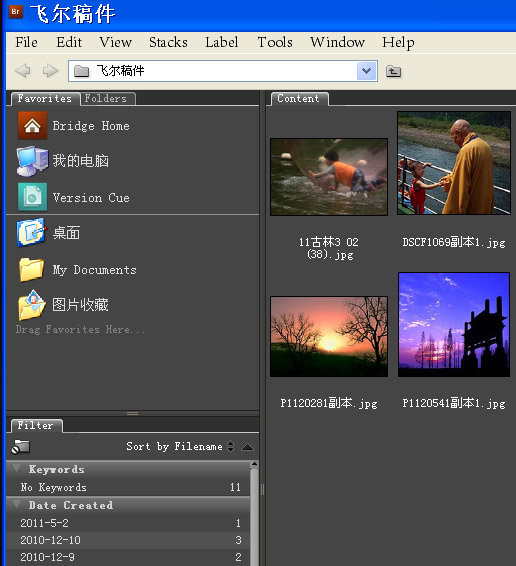Open the Tools menu
This screenshot has height=566, width=516.
275,42
